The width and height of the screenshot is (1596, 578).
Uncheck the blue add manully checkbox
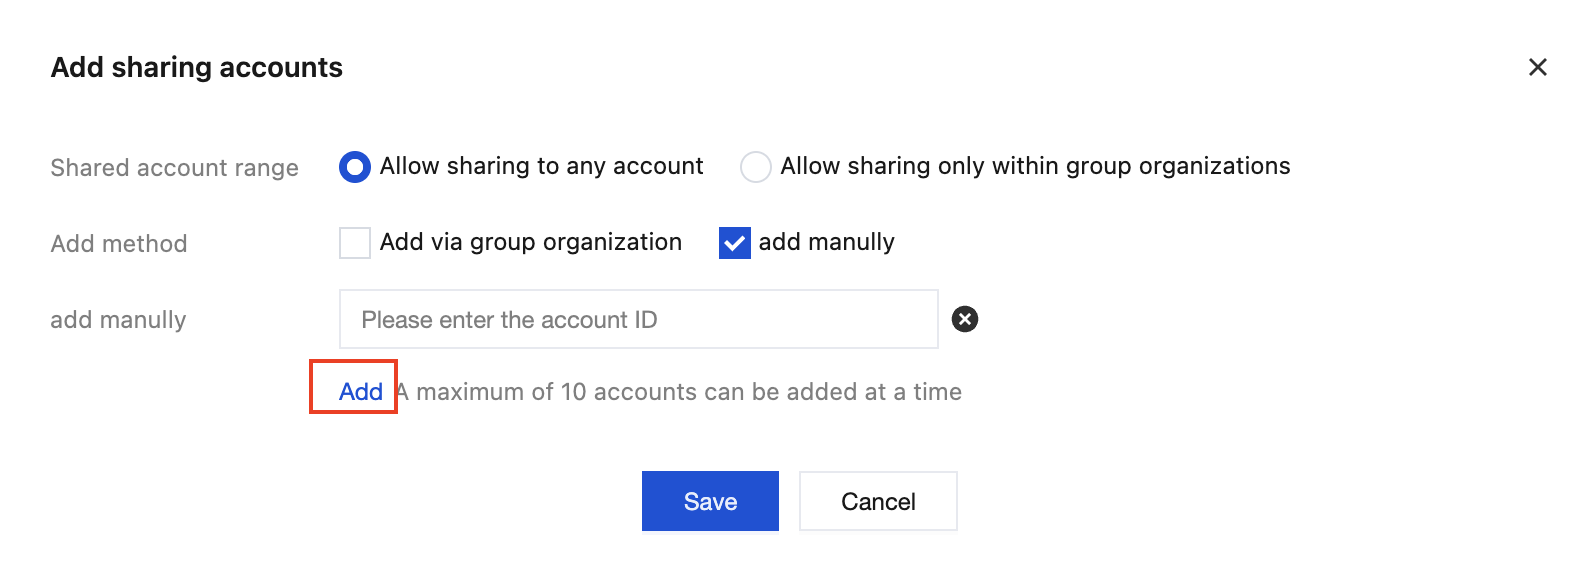pos(734,243)
